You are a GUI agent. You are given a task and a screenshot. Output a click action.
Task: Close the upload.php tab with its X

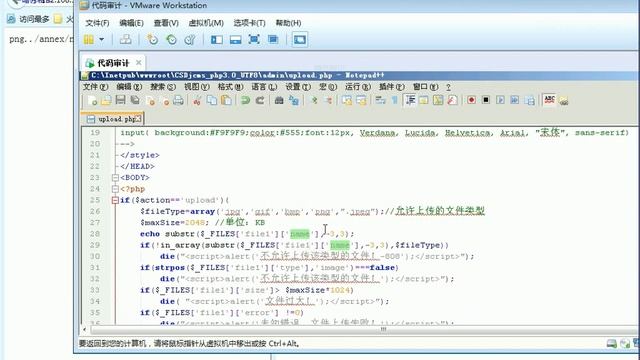[x=138, y=118]
